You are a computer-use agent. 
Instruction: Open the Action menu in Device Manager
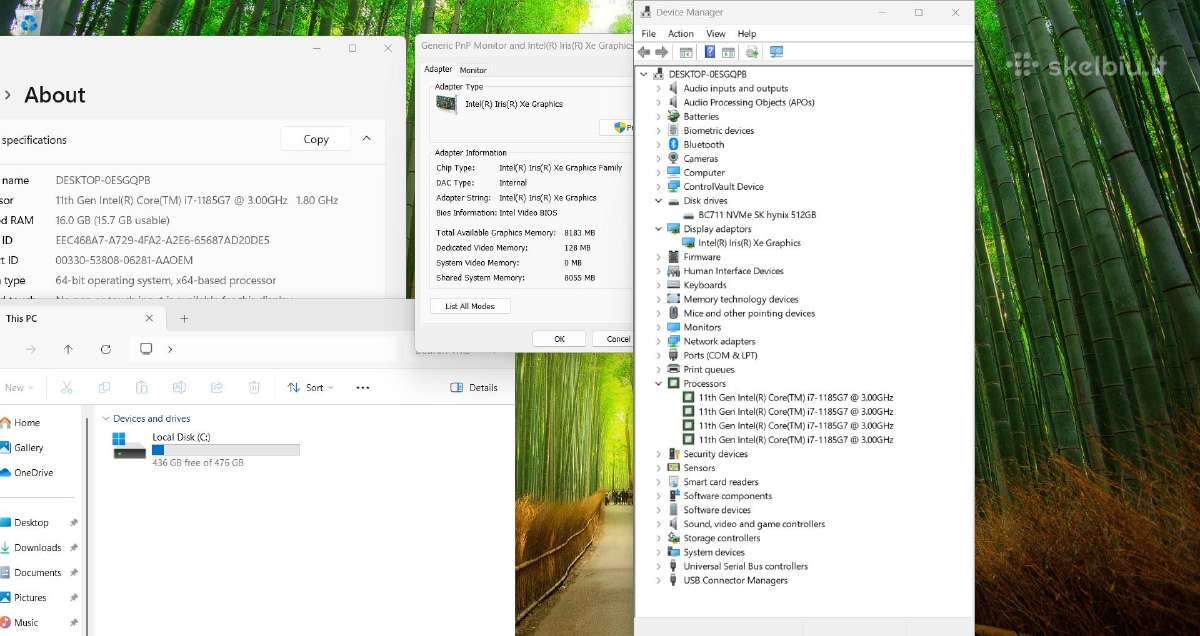coord(681,34)
